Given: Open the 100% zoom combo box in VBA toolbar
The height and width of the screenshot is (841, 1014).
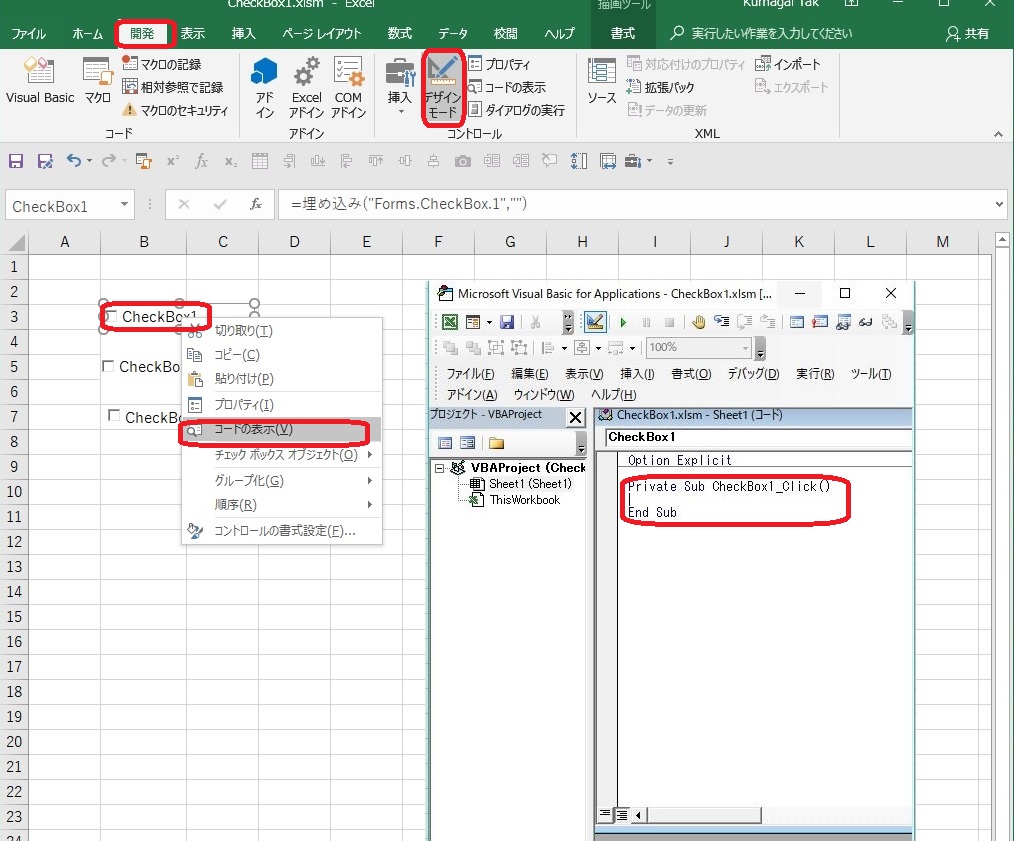Looking at the screenshot, I should tap(699, 347).
